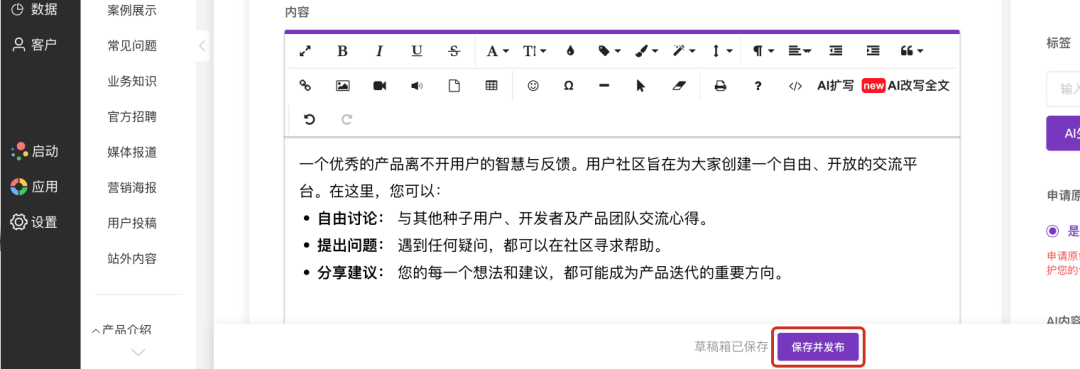Insert a horizontal line

[604, 86]
